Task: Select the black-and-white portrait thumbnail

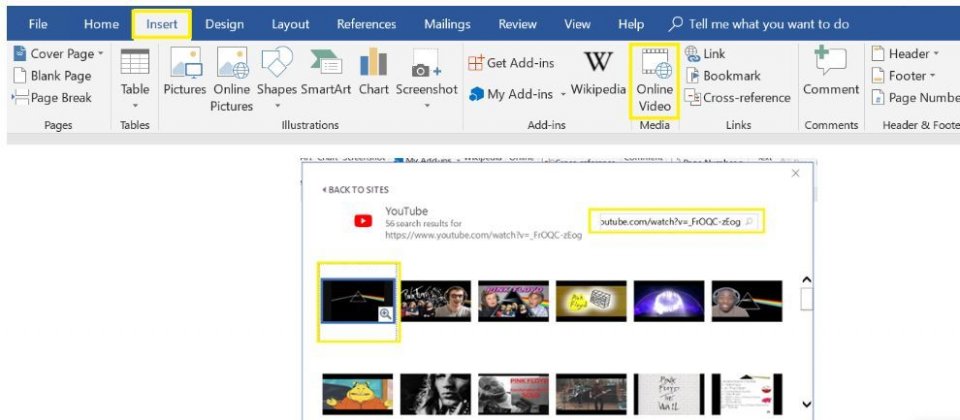Action: 435,394
